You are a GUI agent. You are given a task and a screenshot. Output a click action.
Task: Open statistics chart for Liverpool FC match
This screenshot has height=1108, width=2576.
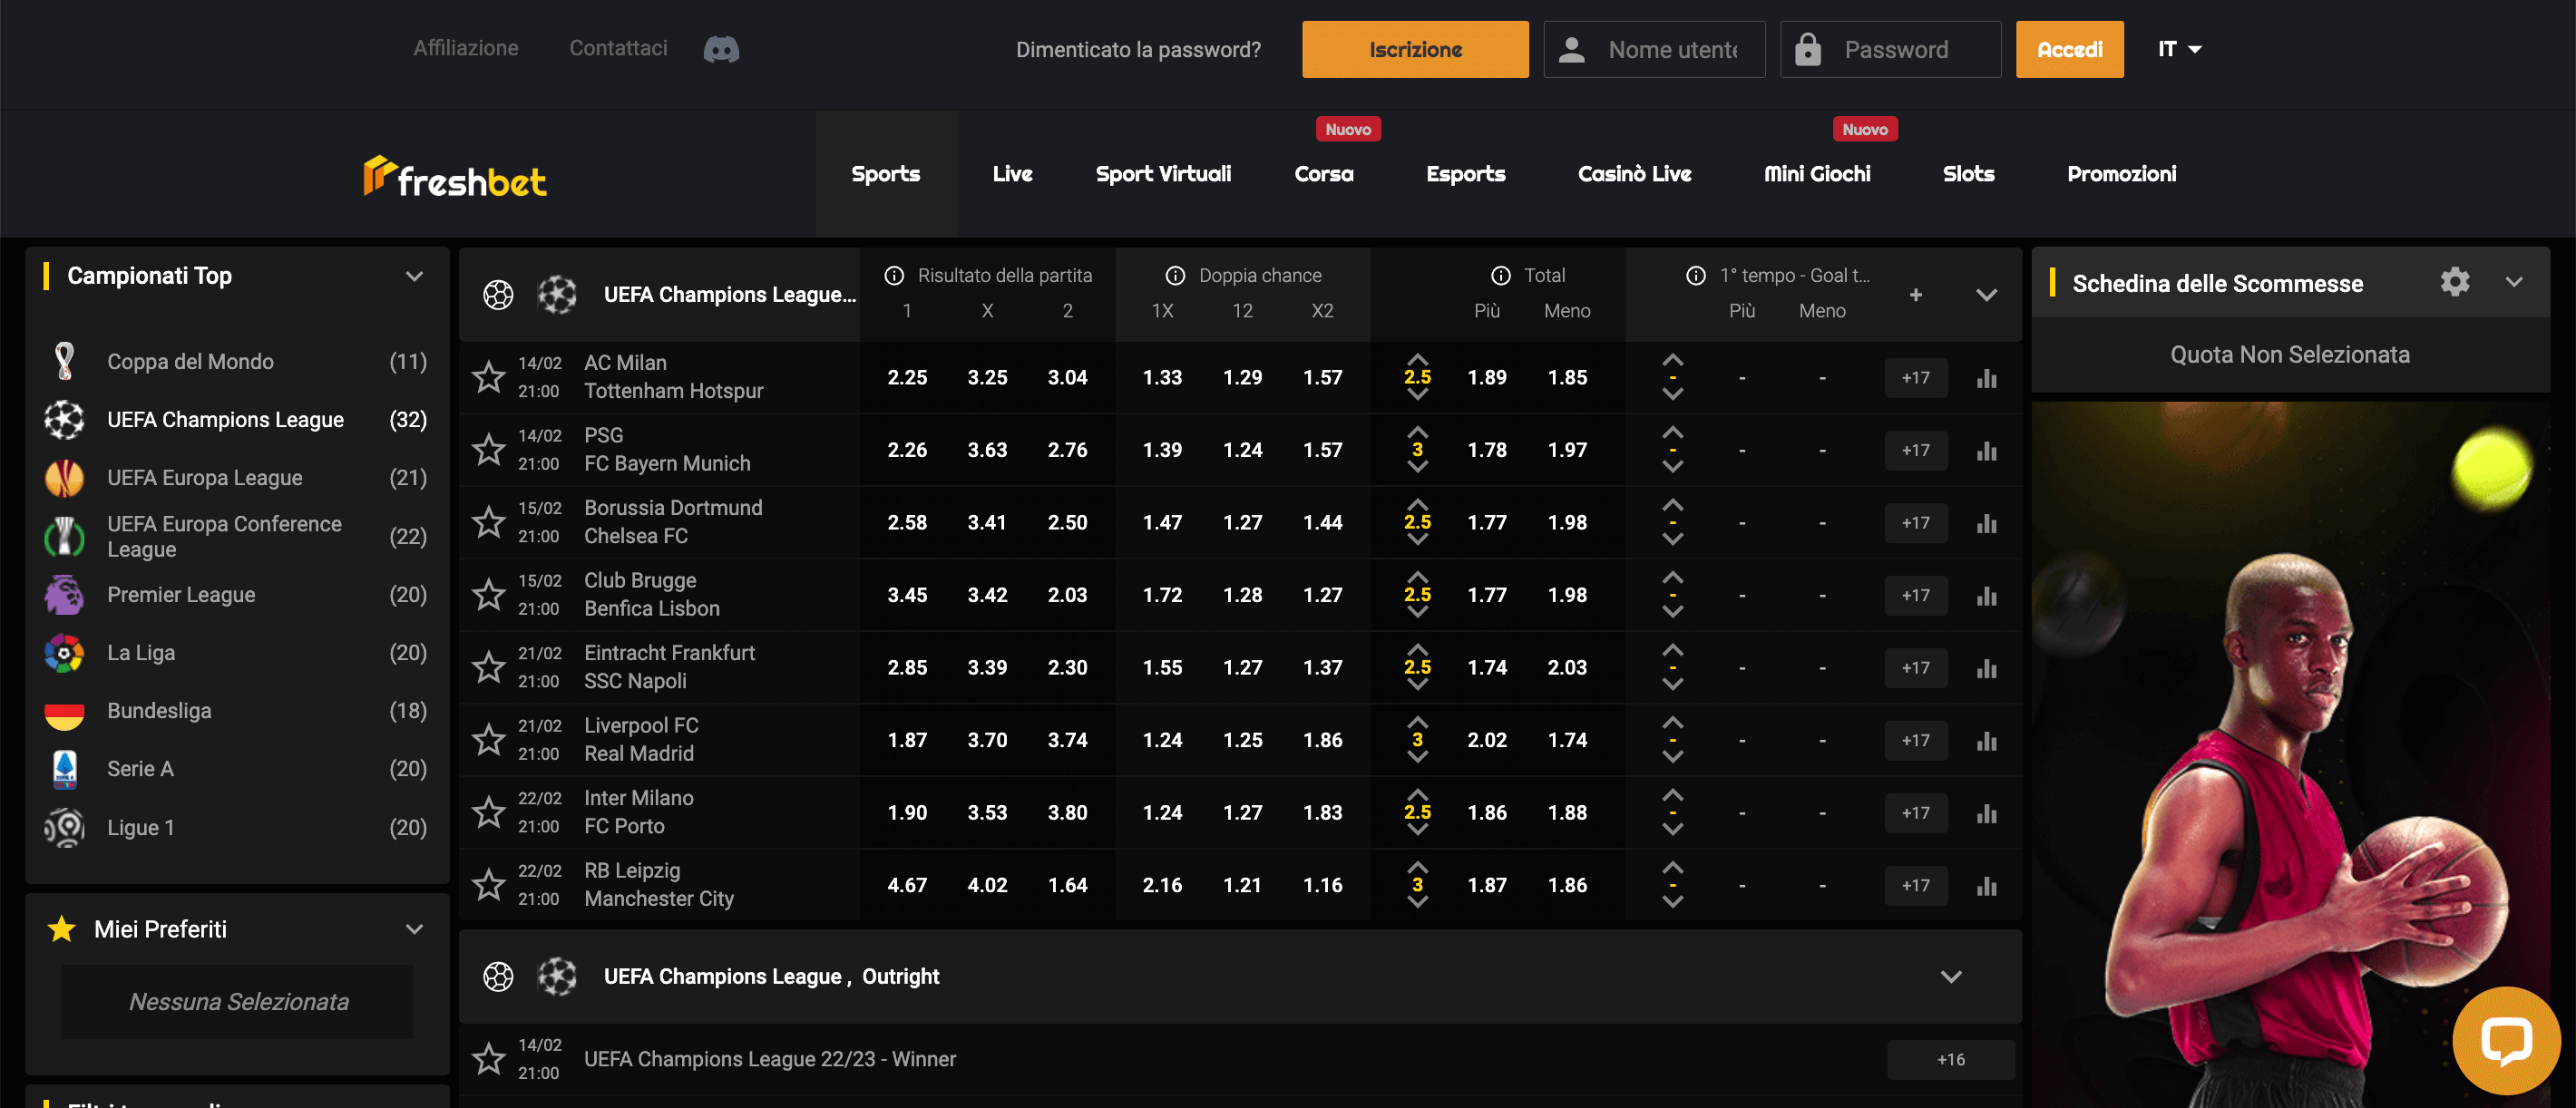point(1986,741)
